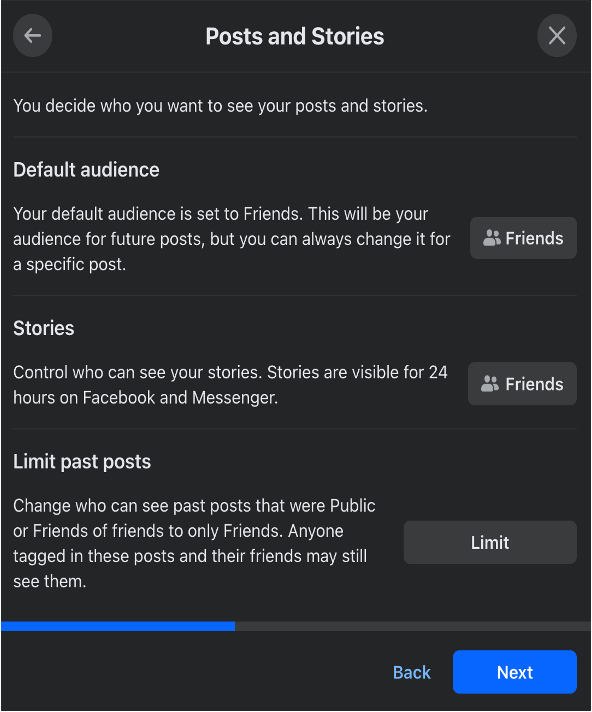Select the Stories section heading

[x=44, y=328]
